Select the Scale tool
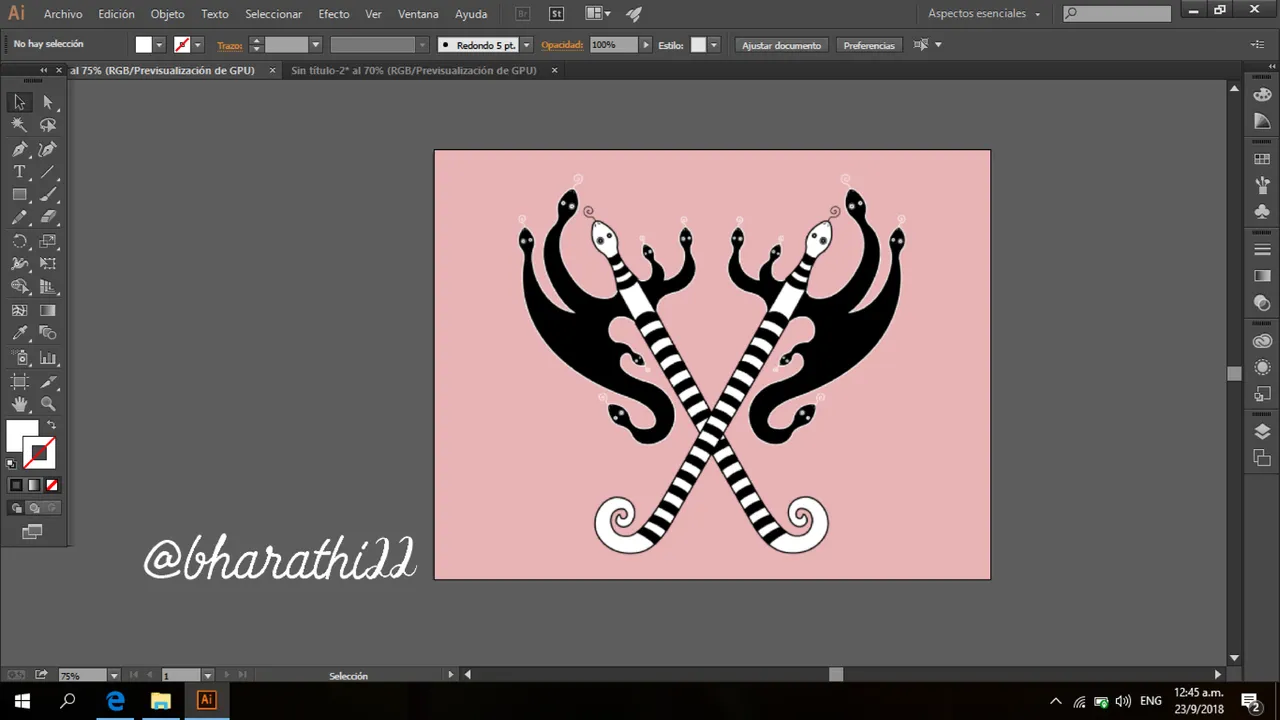This screenshot has width=1280, height=720. [x=48, y=241]
